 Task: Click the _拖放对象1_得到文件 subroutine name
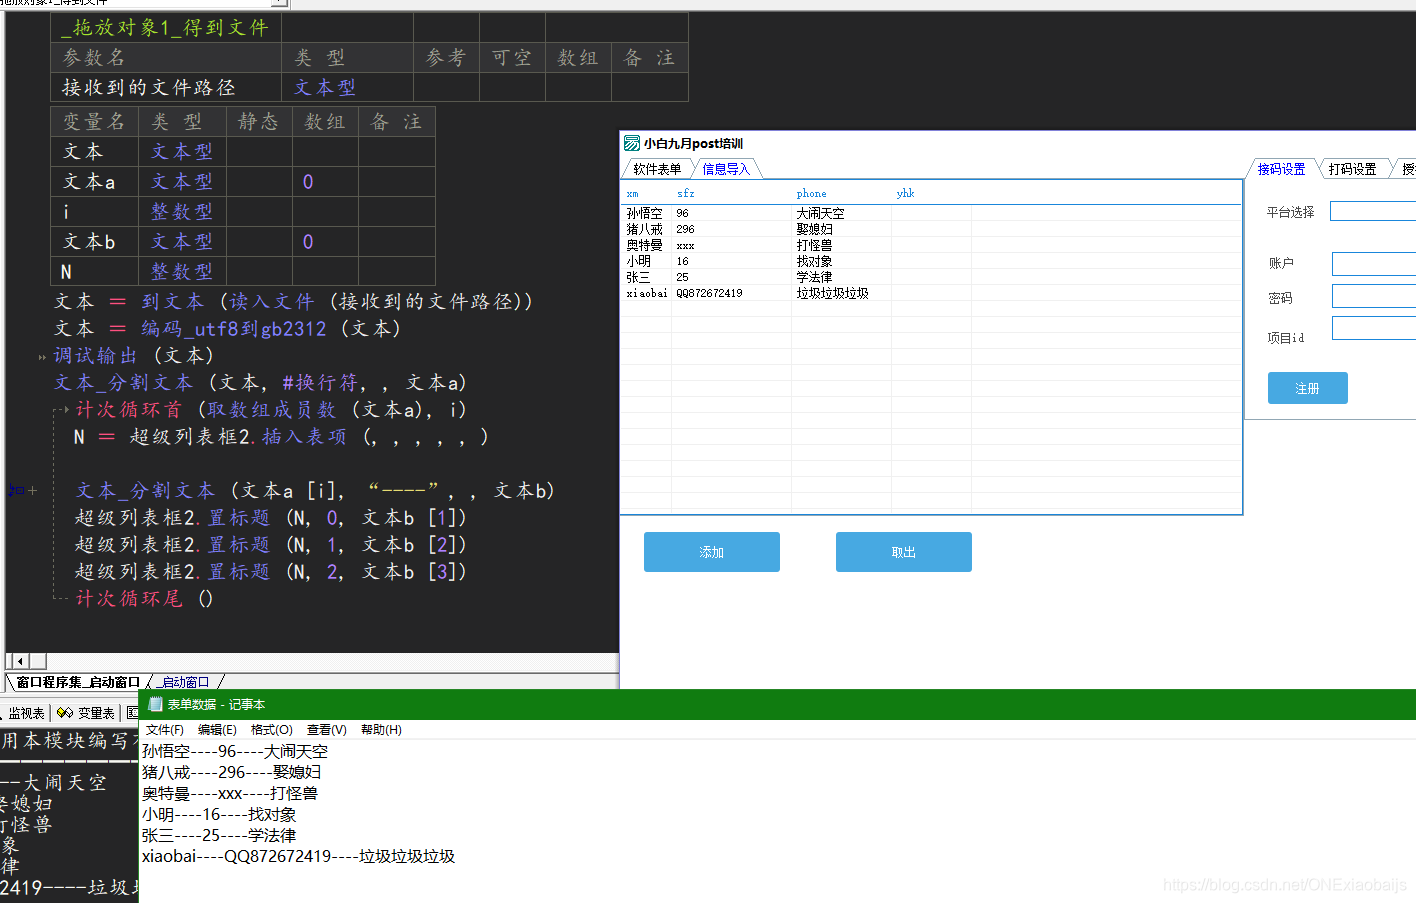[165, 28]
